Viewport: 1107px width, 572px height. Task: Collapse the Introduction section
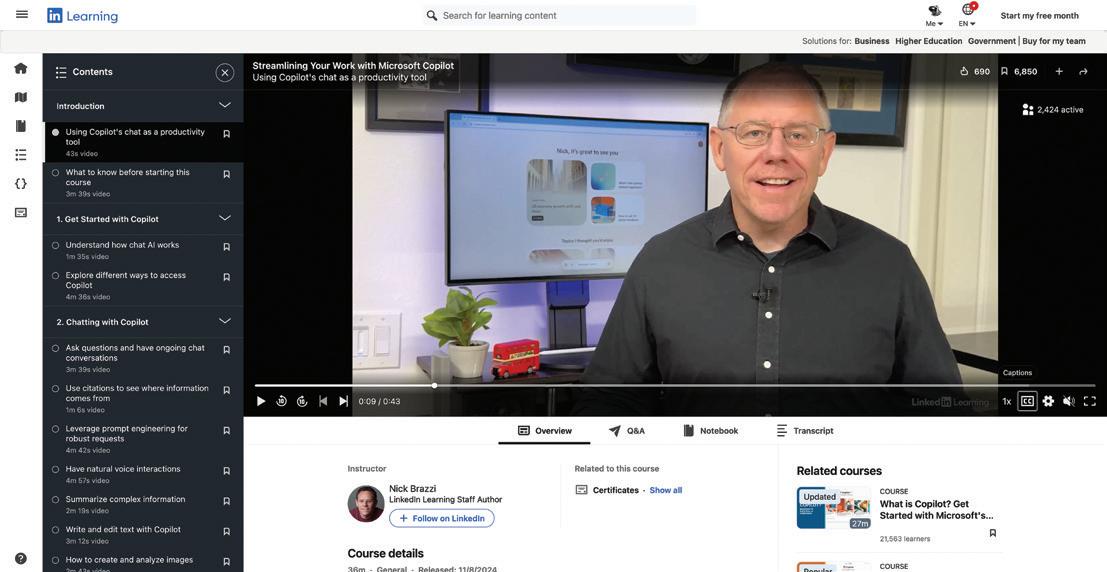225,105
